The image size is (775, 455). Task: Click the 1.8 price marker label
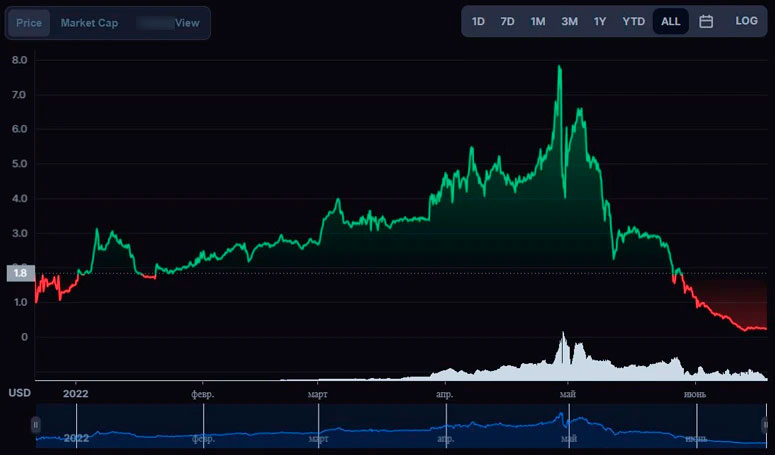pyautogui.click(x=20, y=273)
